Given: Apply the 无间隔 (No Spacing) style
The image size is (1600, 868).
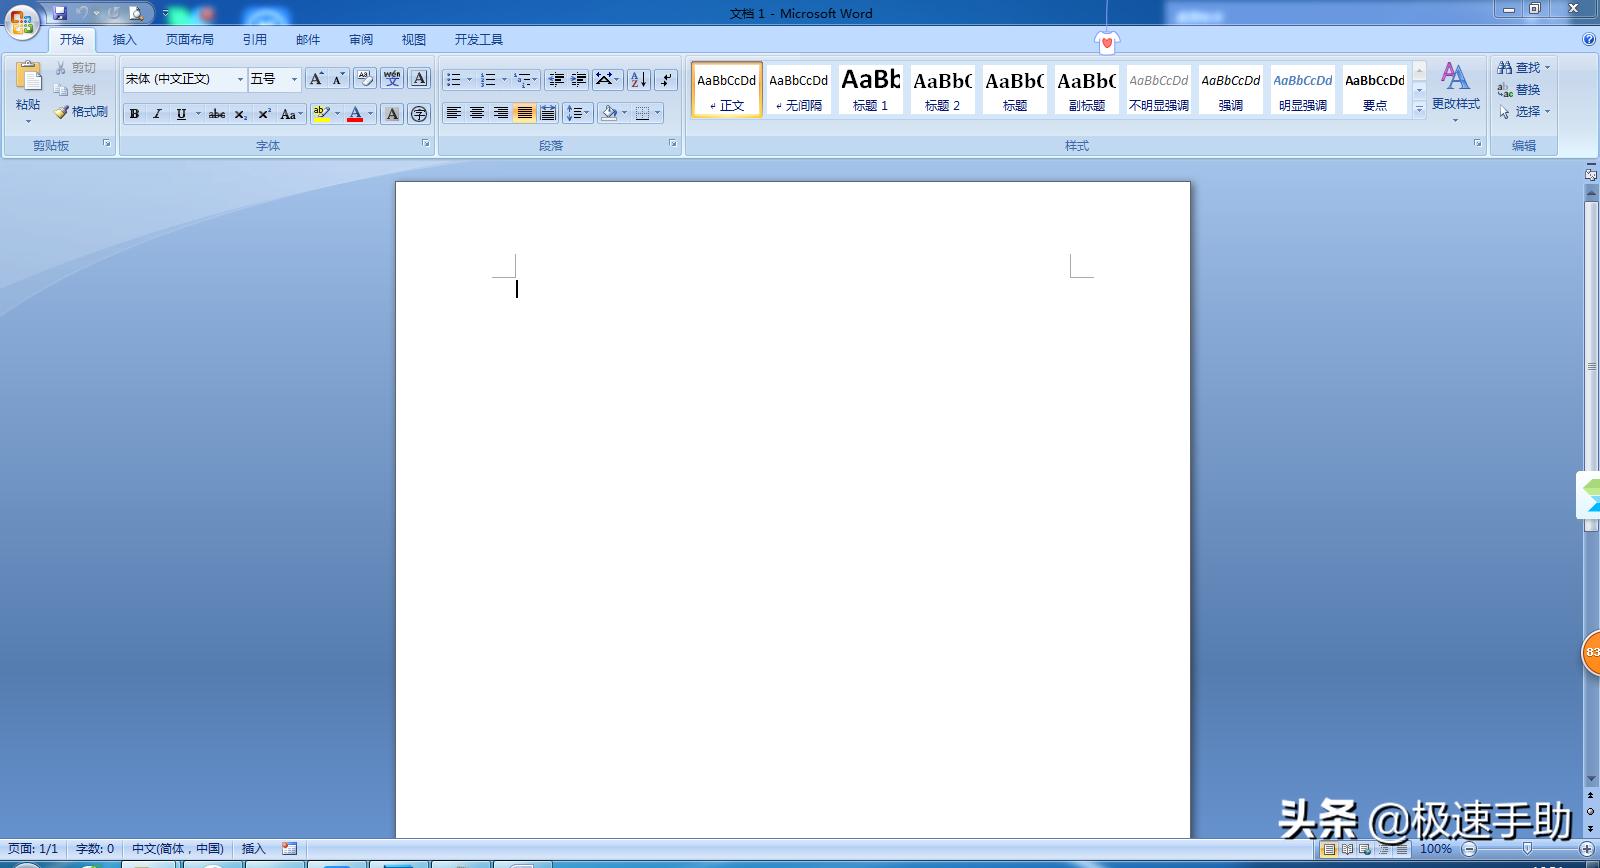Looking at the screenshot, I should tap(798, 89).
